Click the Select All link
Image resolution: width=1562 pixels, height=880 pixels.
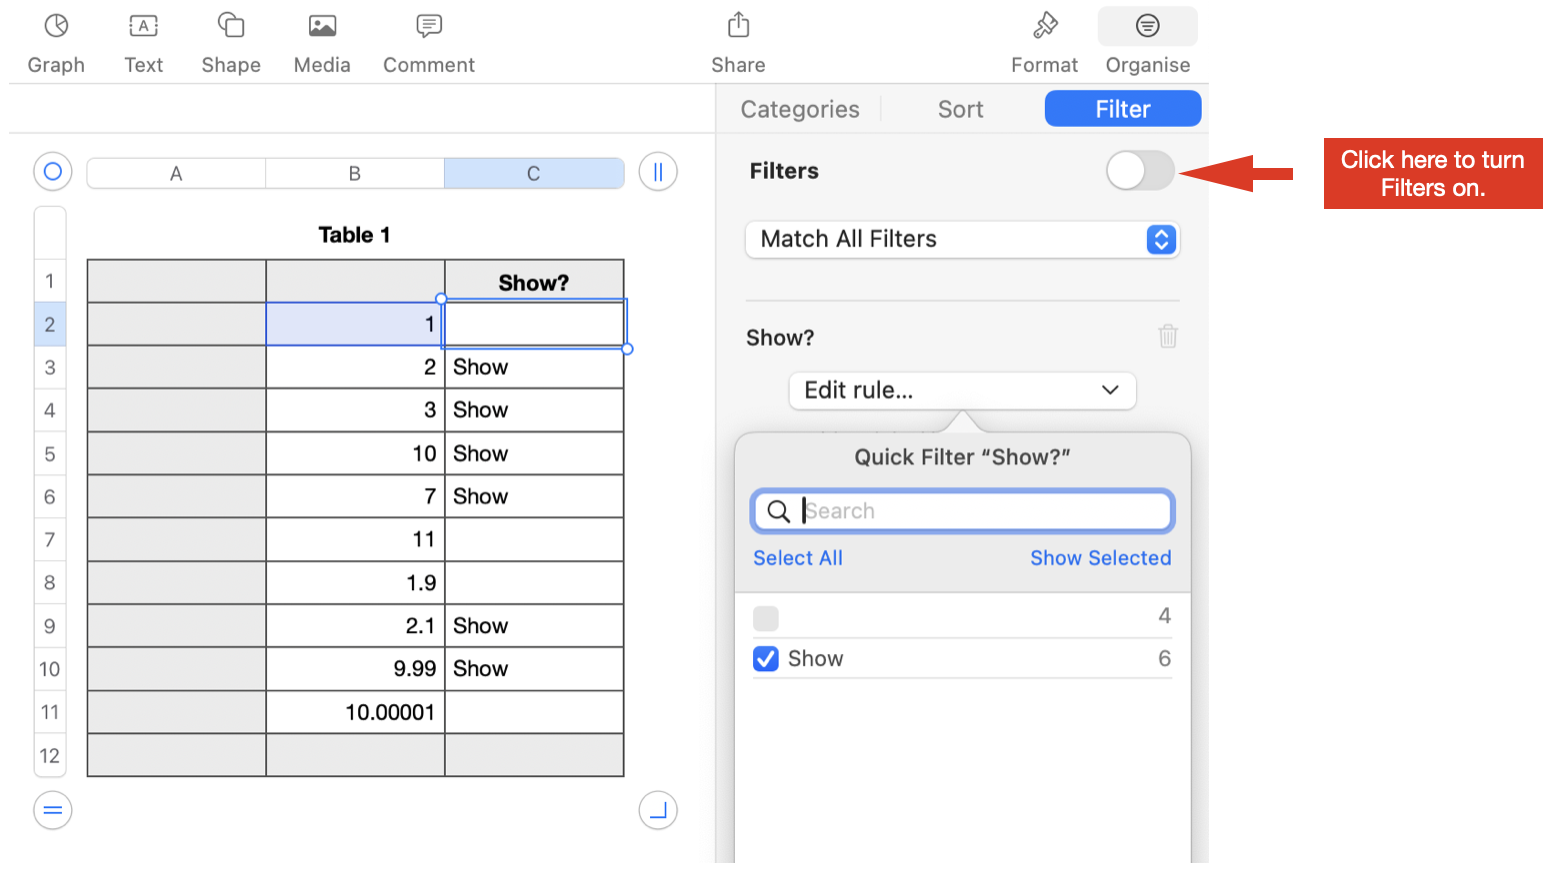[798, 558]
